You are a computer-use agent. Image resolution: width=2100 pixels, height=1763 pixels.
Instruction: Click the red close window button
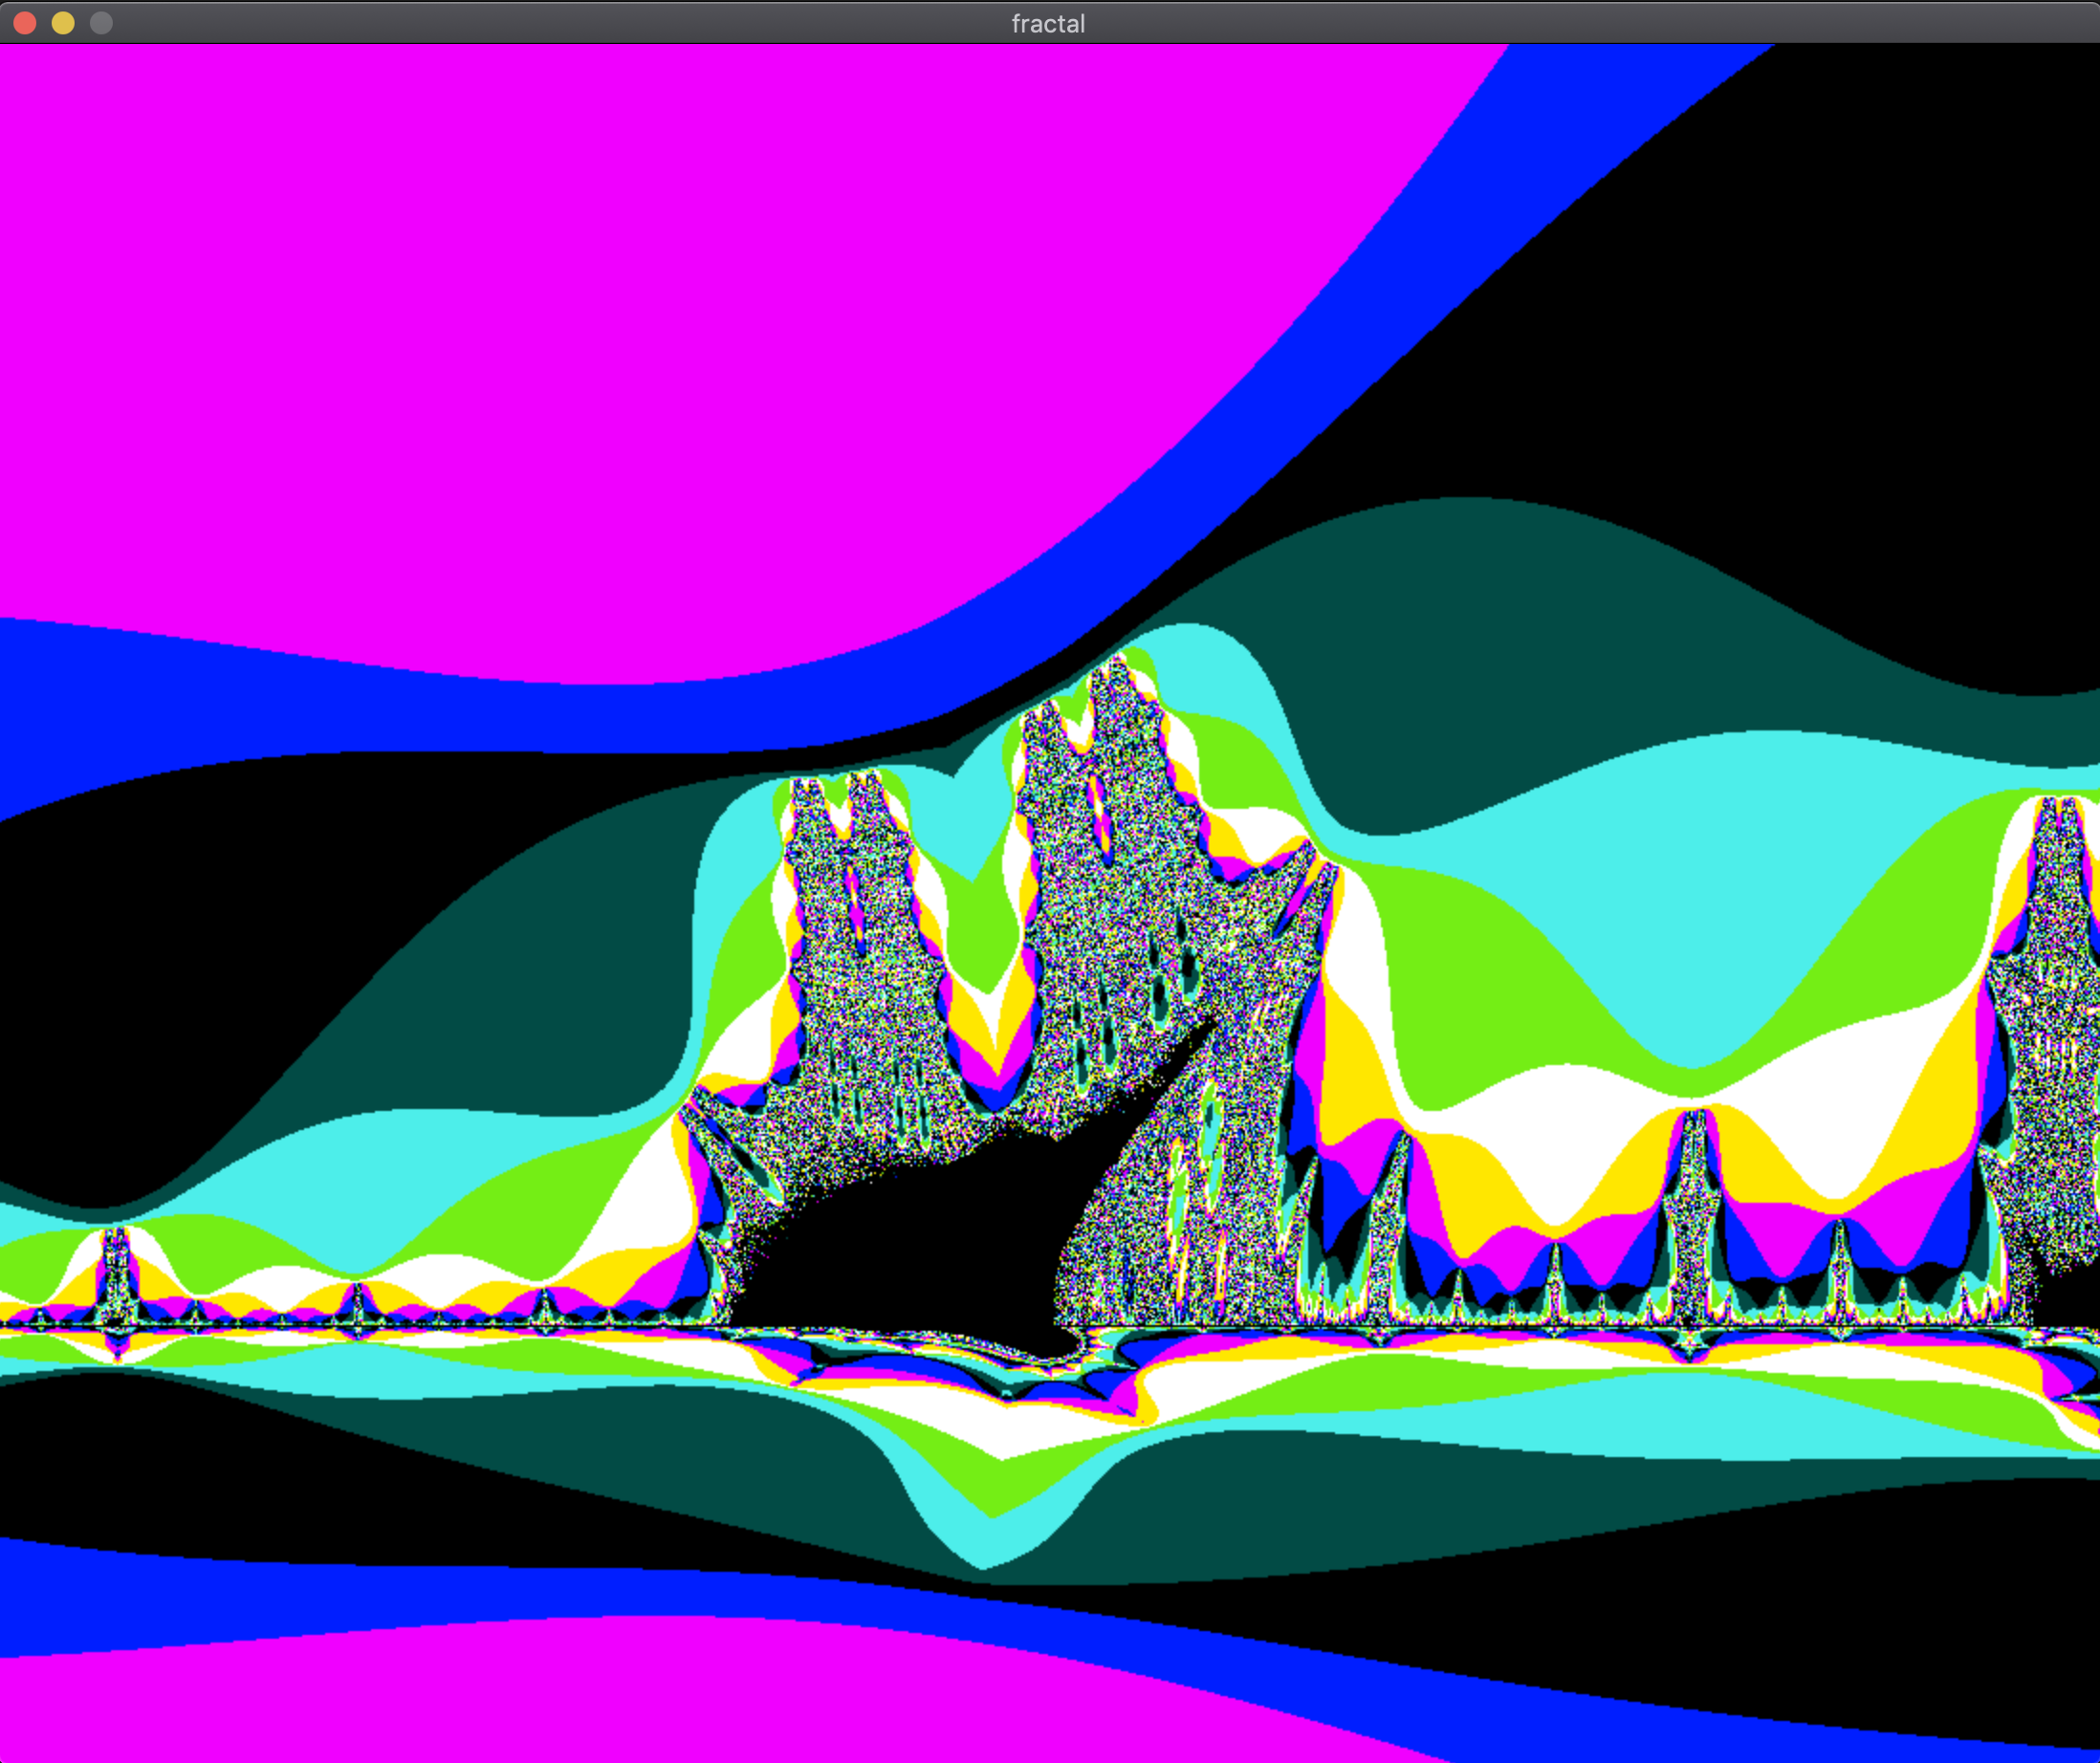coord(25,23)
